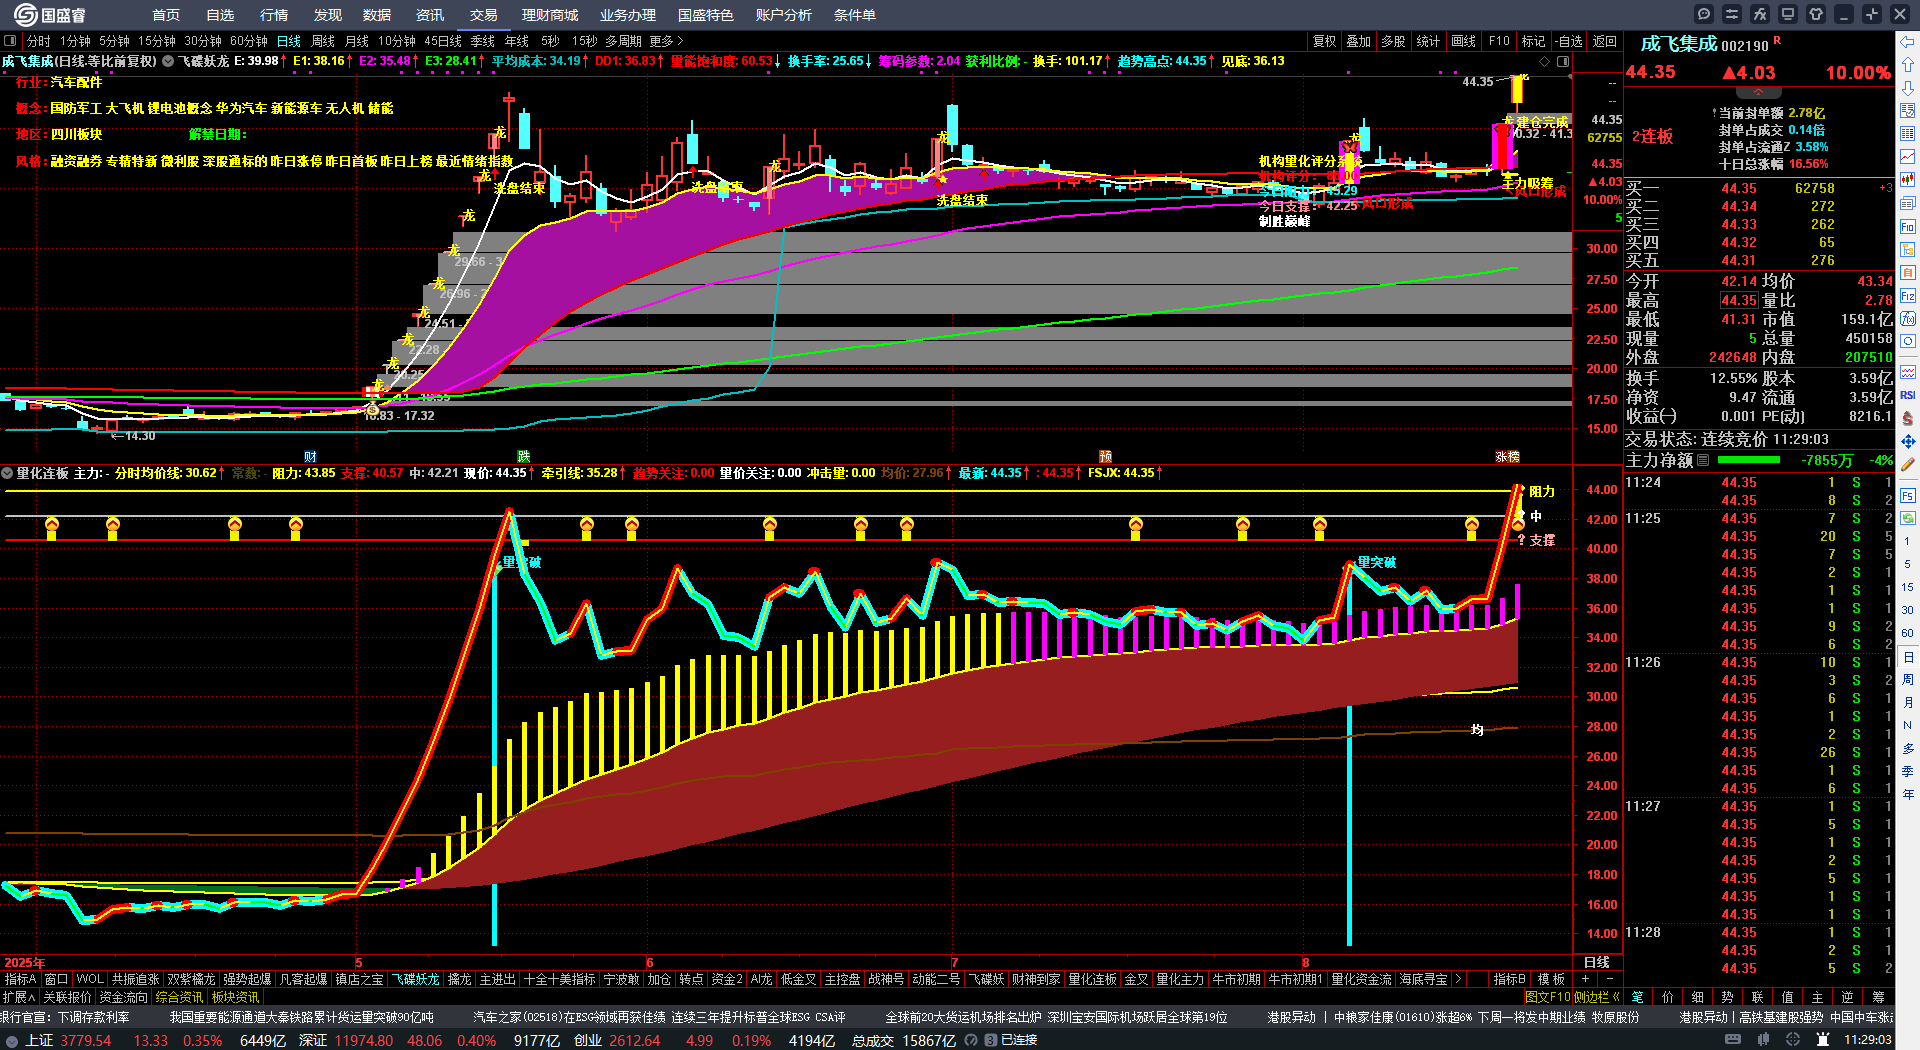Open the 行情 menu
Image resolution: width=1920 pixels, height=1050 pixels.
coord(274,15)
